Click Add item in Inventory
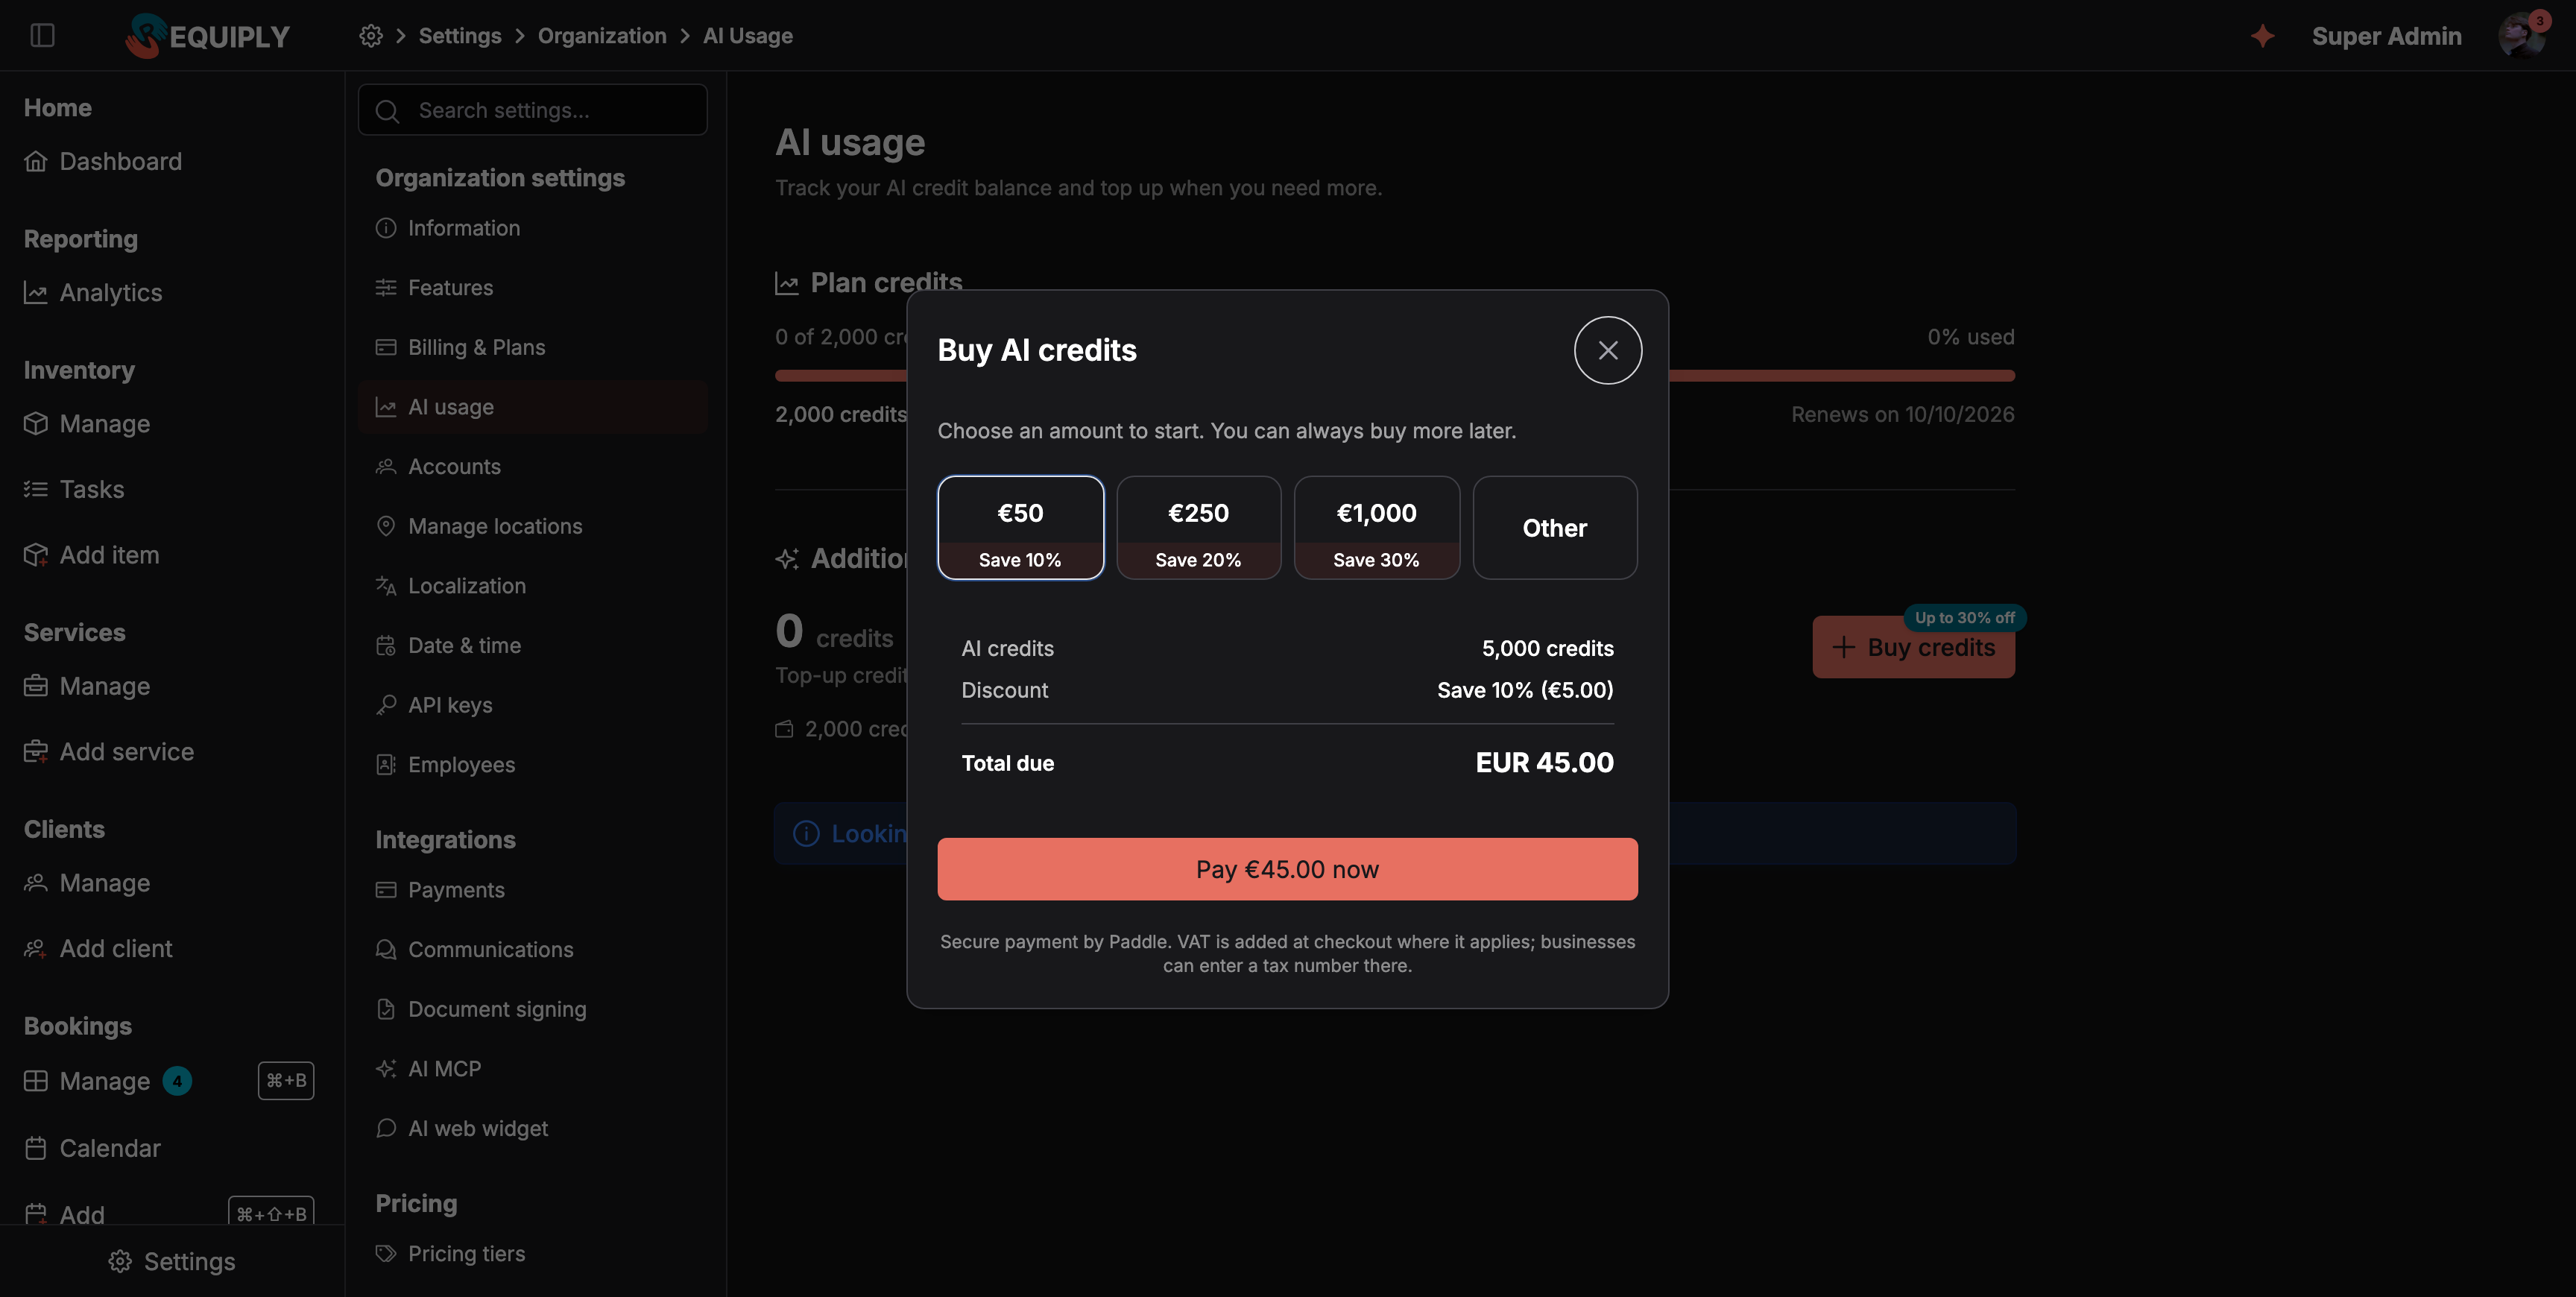This screenshot has height=1297, width=2576. pos(92,554)
